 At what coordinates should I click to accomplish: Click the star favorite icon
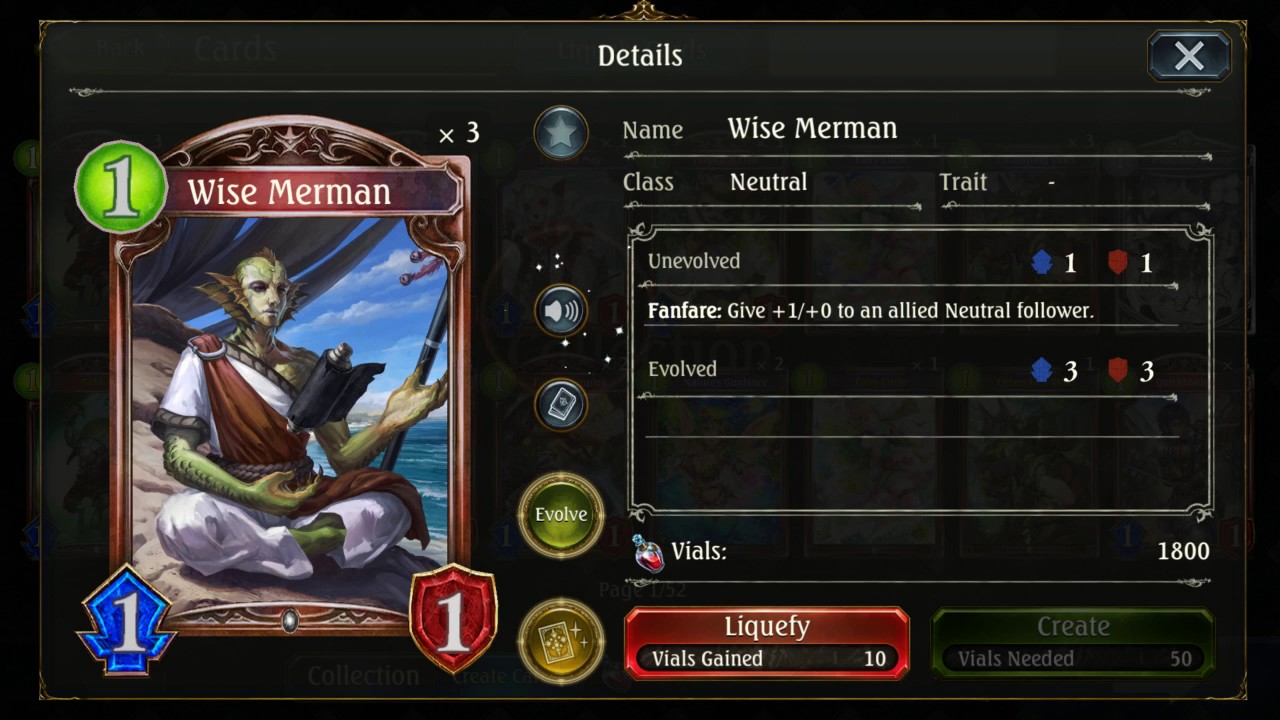(x=561, y=134)
